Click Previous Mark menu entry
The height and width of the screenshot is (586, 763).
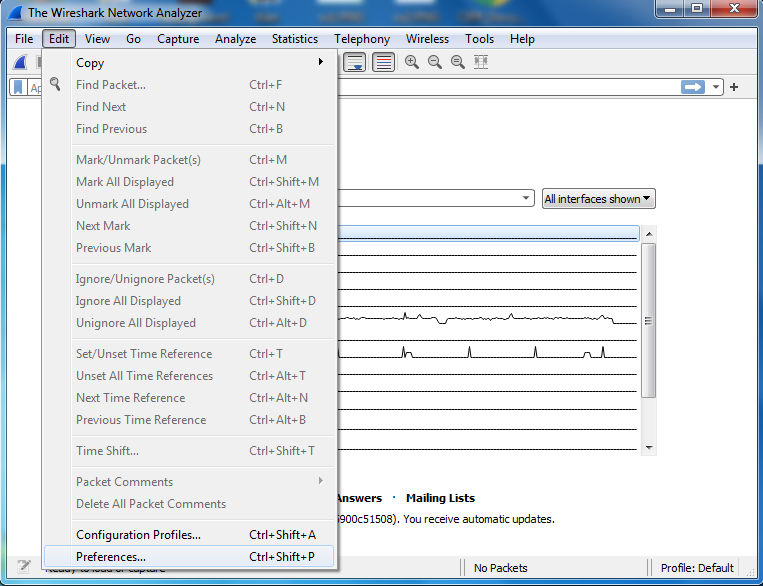click(x=189, y=247)
